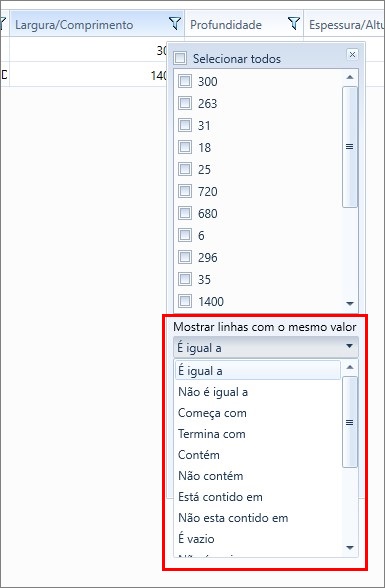
Task: Select 'Contém' filter operator
Action: tap(199, 455)
